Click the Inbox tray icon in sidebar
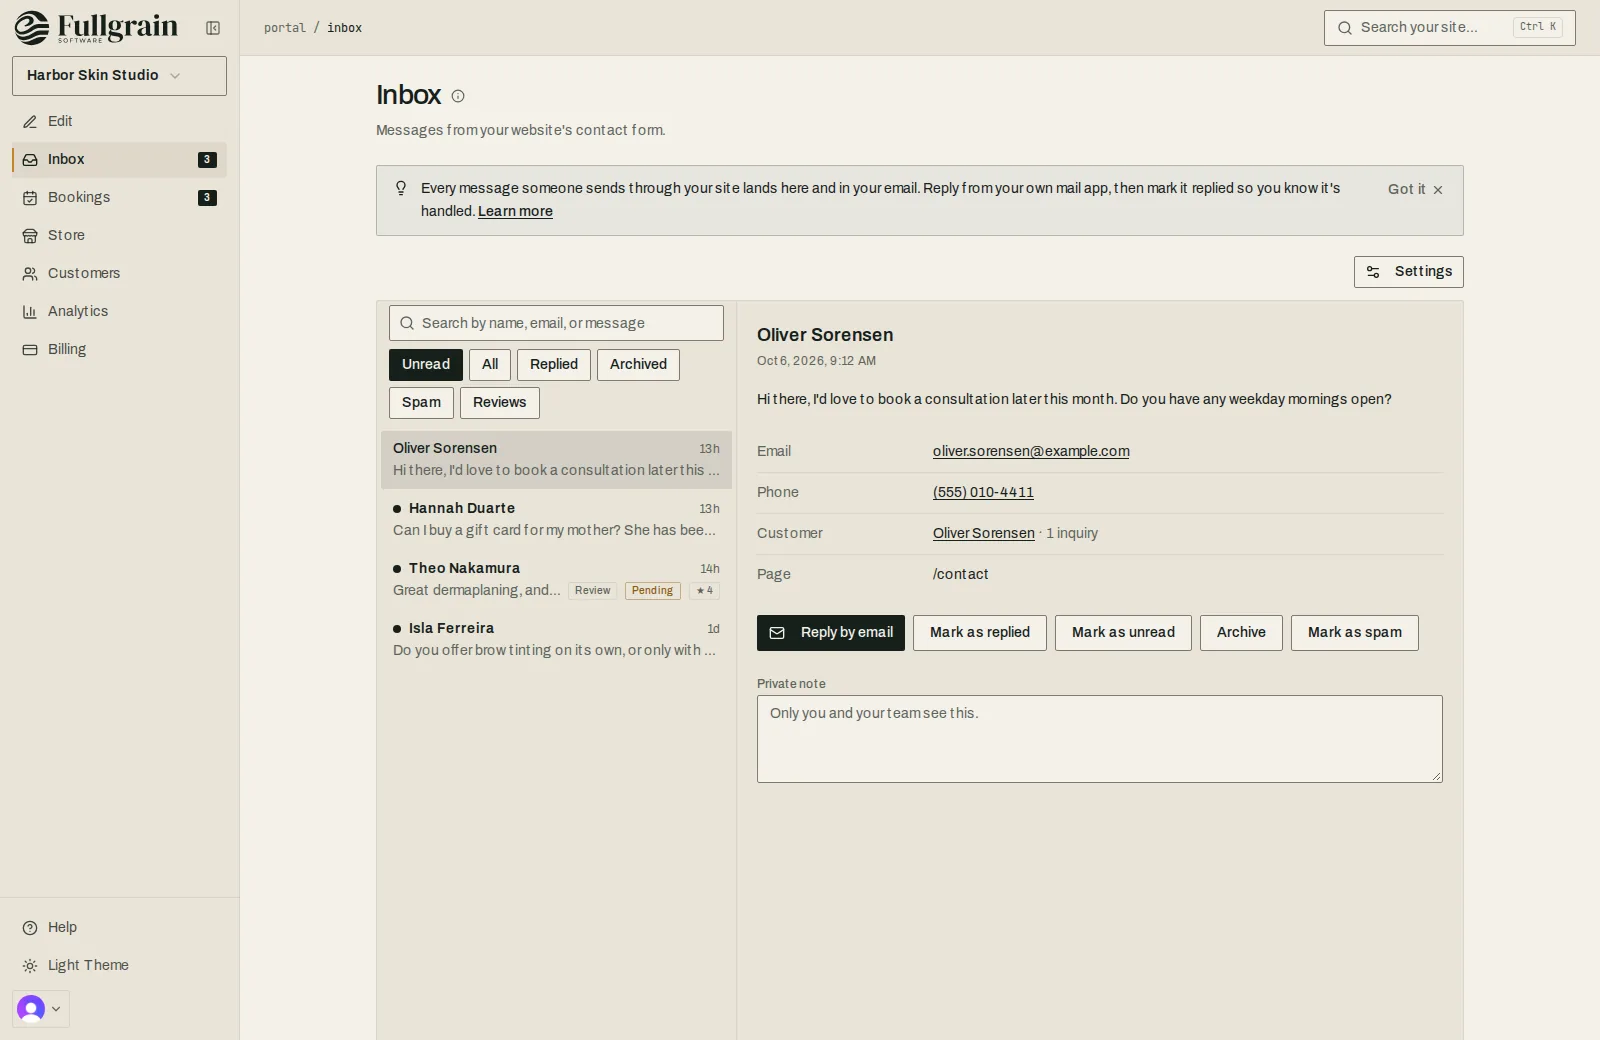1600x1040 pixels. (30, 160)
